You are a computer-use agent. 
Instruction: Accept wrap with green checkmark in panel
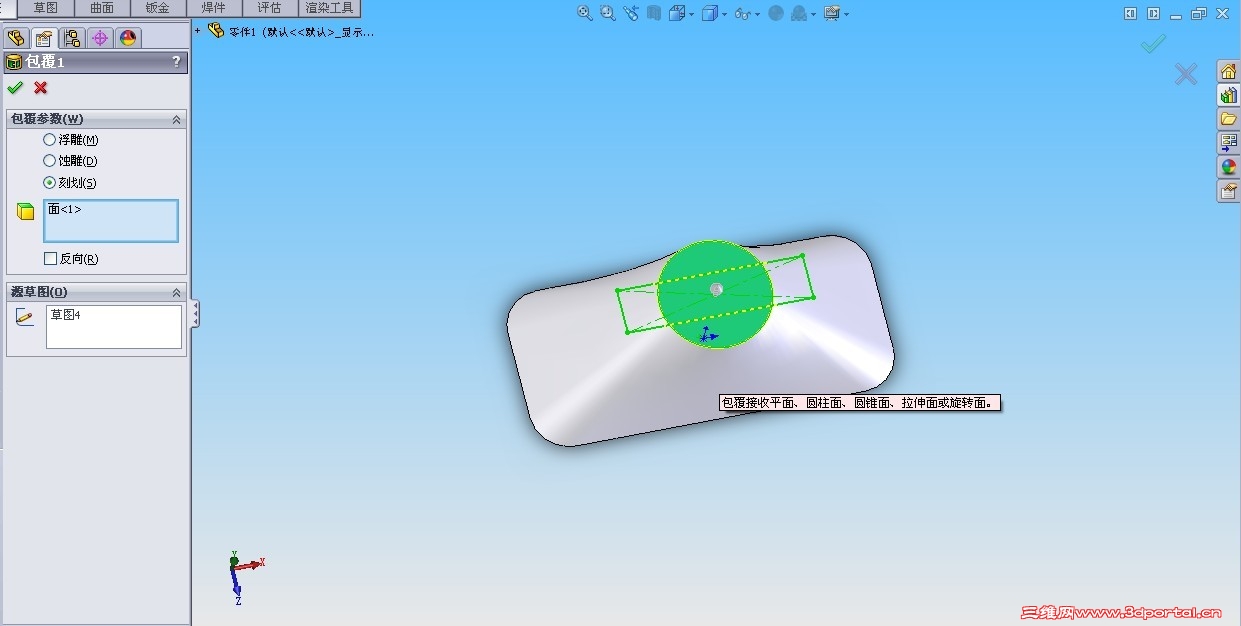pyautogui.click(x=15, y=88)
